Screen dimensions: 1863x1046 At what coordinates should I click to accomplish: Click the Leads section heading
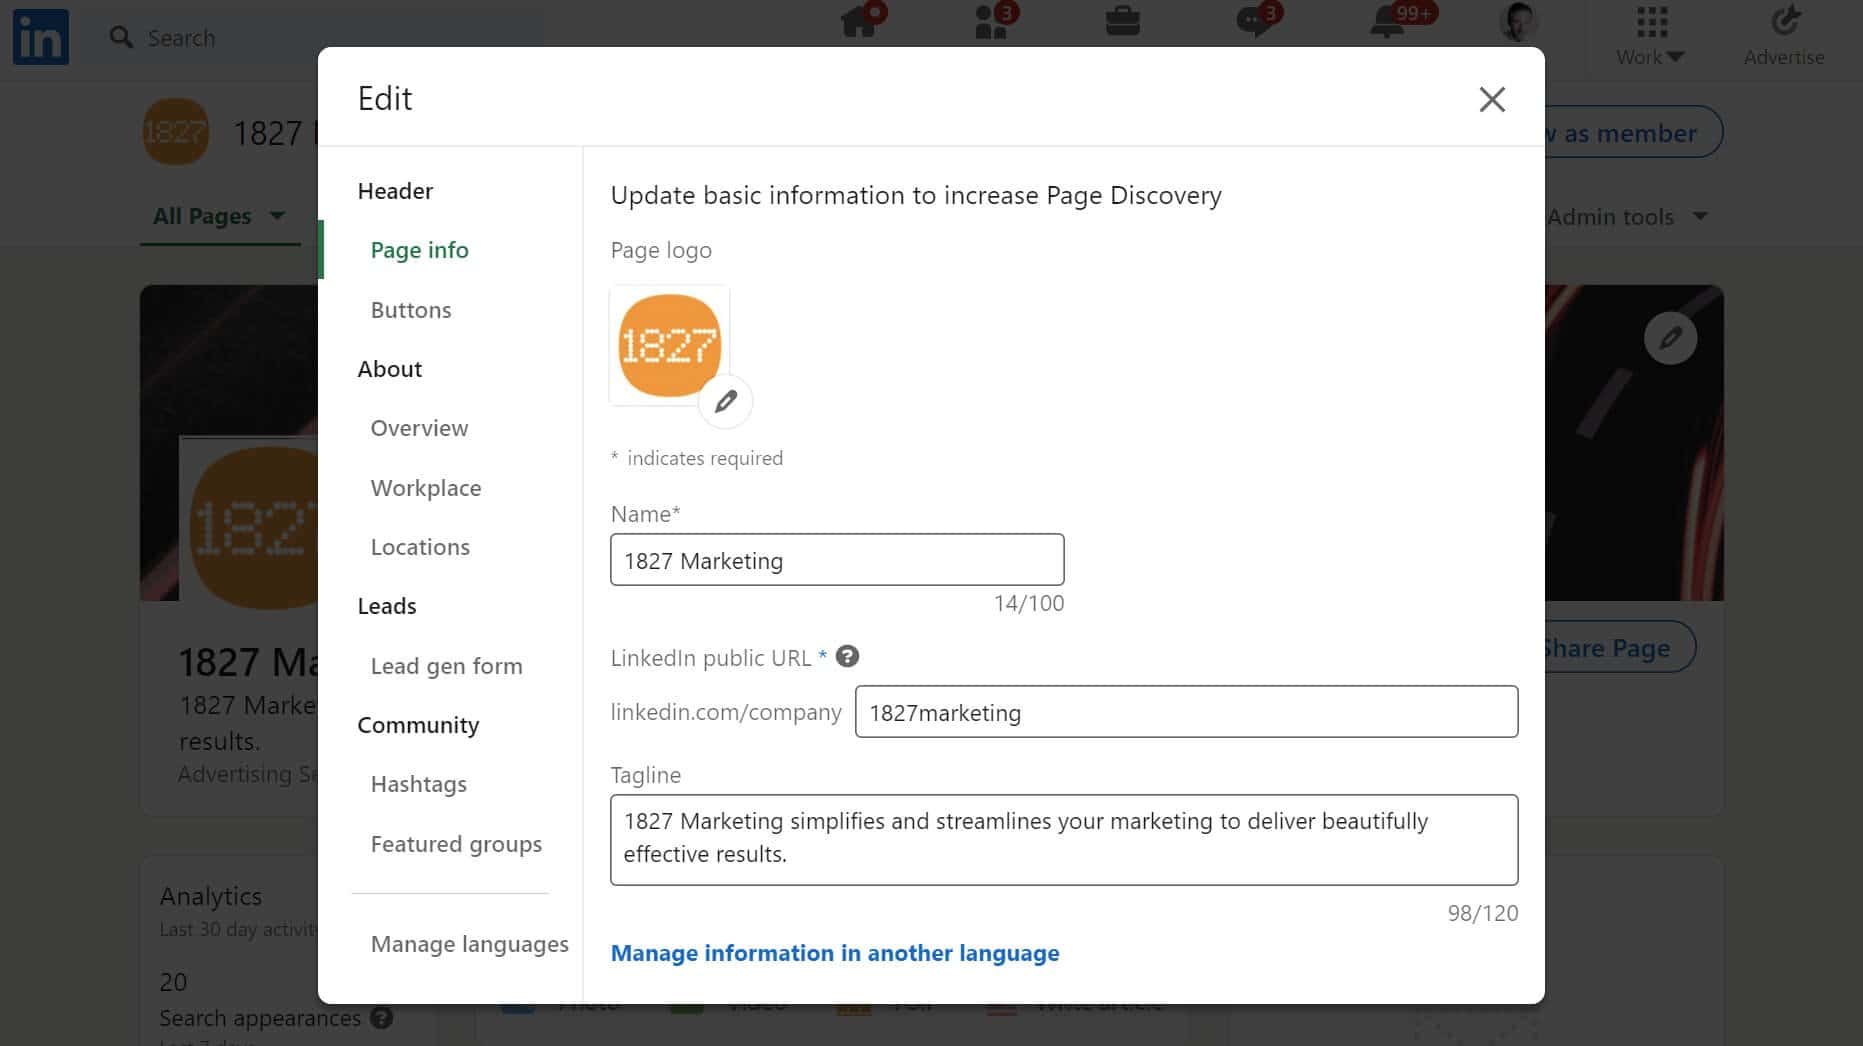[387, 606]
